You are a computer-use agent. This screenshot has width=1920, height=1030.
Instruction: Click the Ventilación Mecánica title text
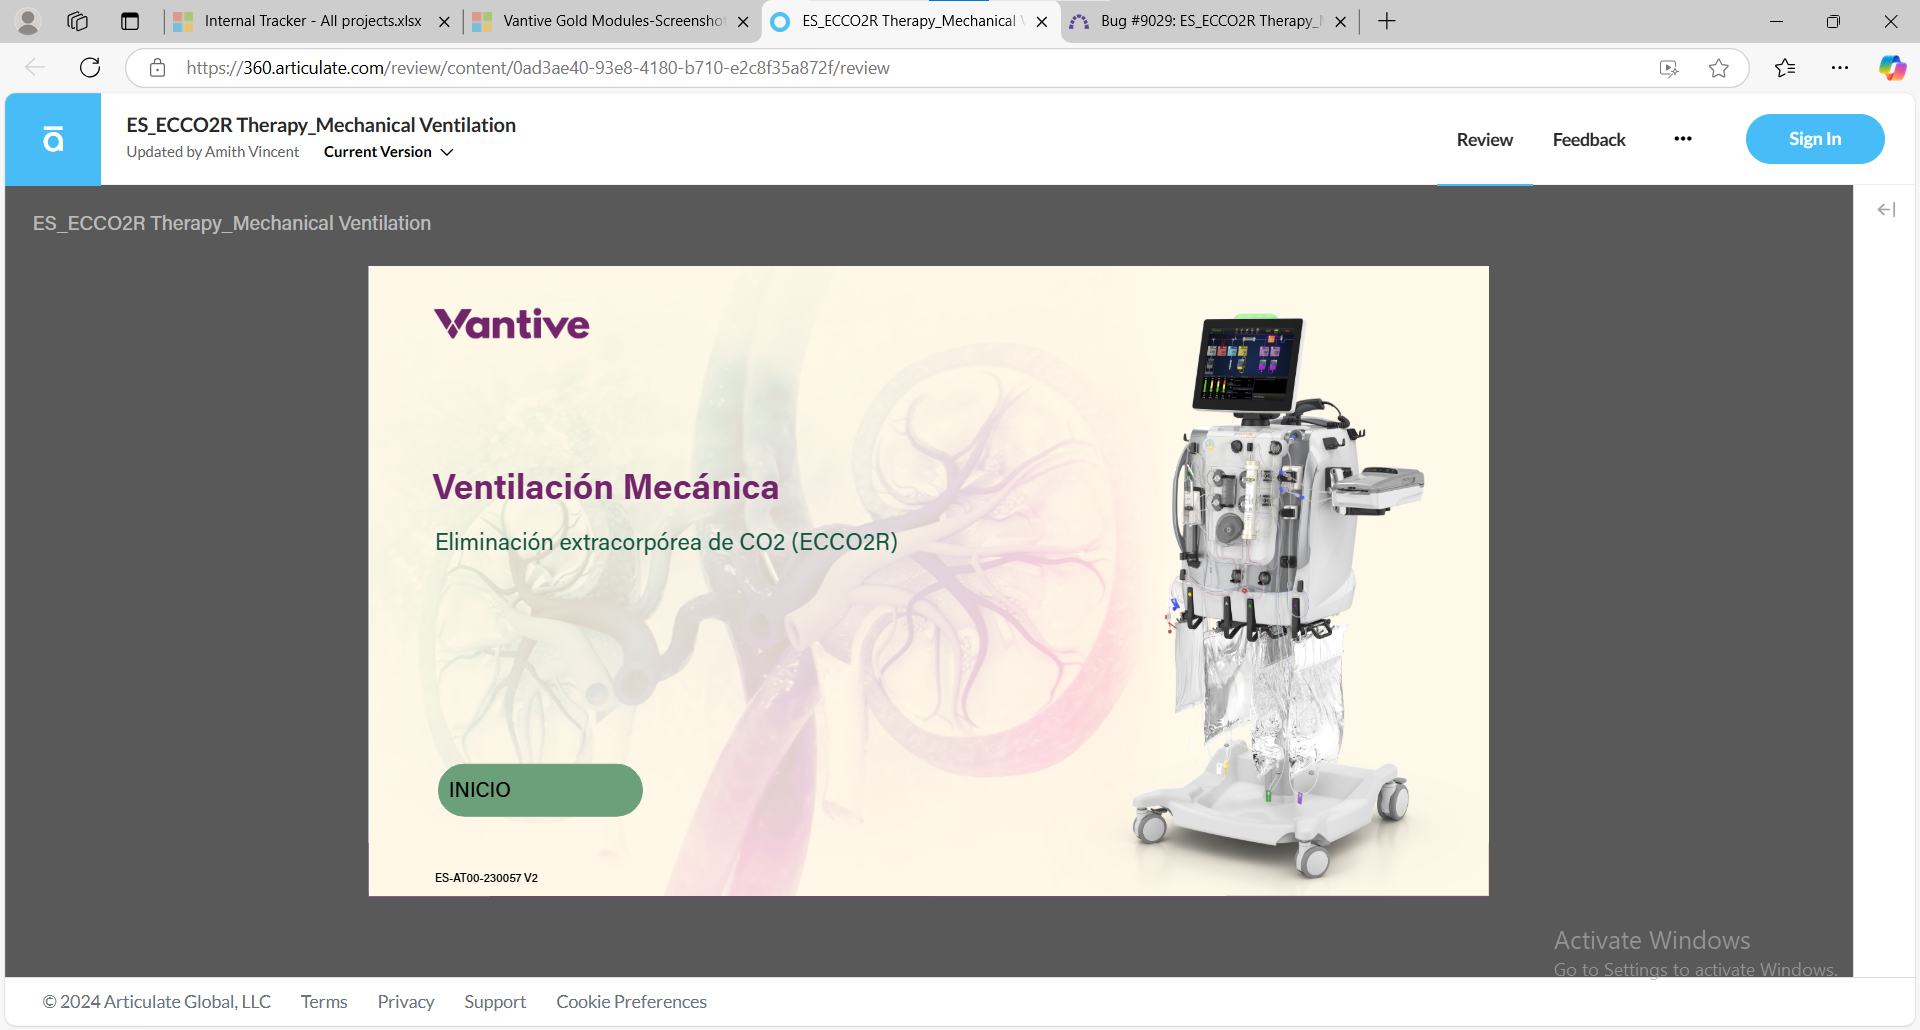tap(606, 487)
